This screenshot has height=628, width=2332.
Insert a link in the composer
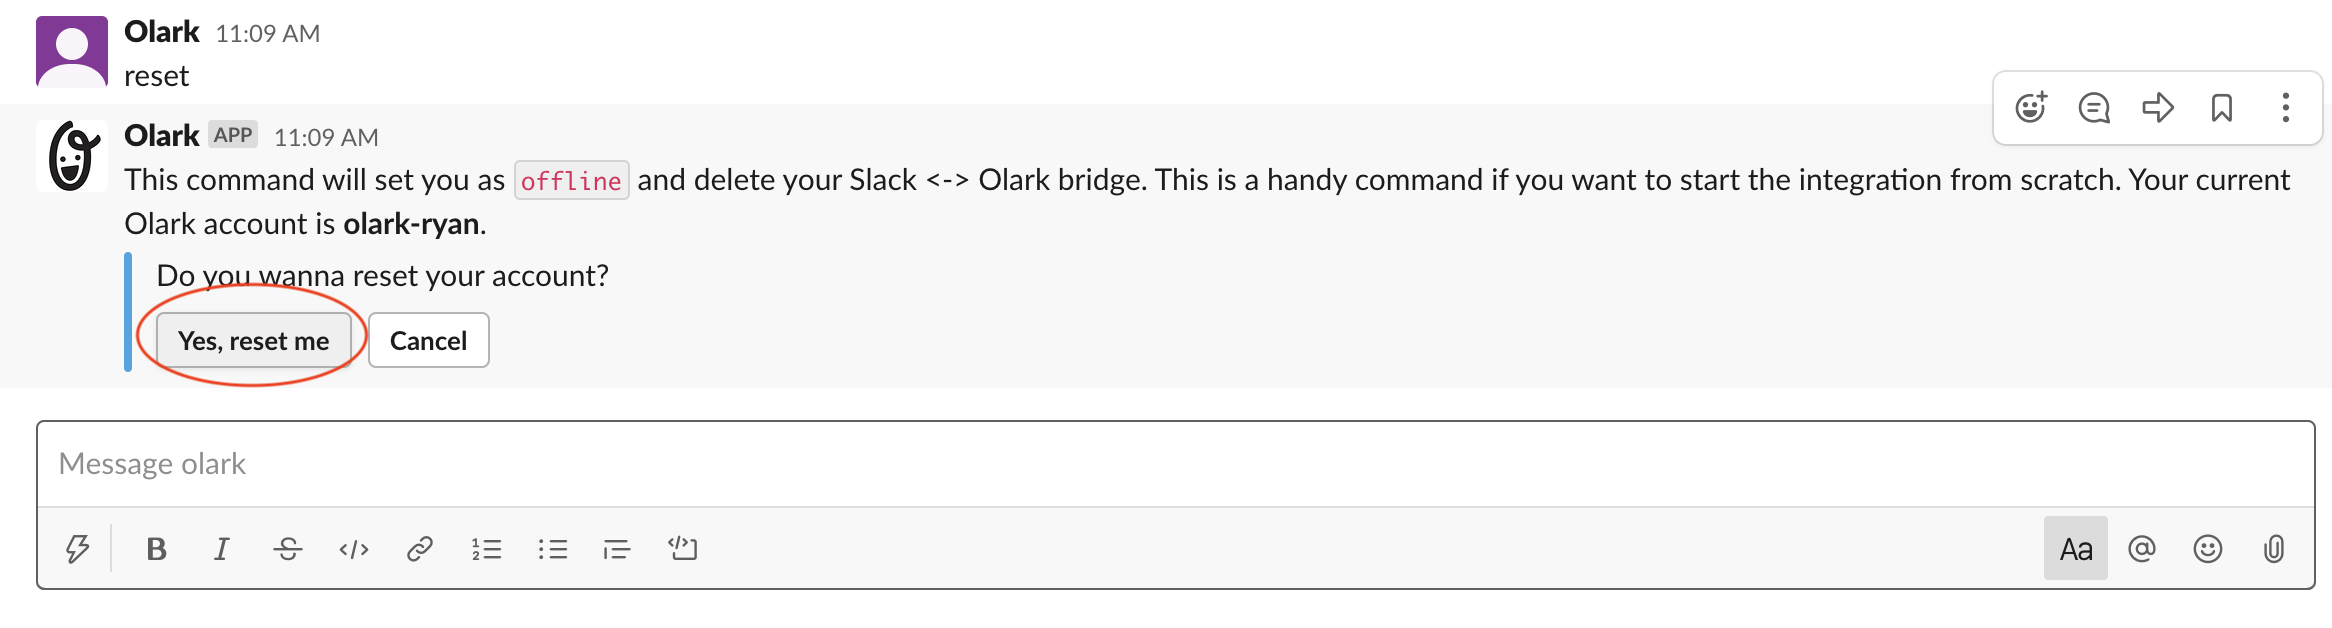click(x=420, y=548)
